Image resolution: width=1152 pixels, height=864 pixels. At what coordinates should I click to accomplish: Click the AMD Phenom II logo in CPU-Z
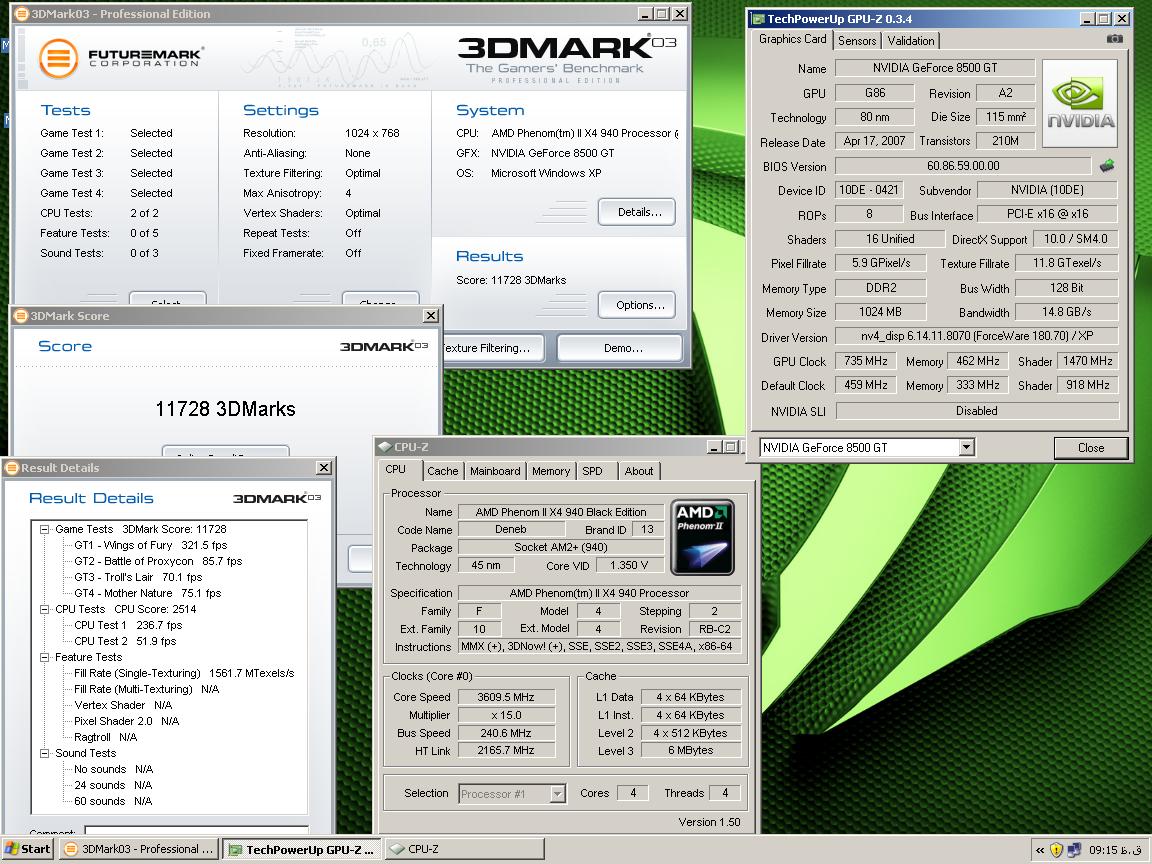coord(701,537)
